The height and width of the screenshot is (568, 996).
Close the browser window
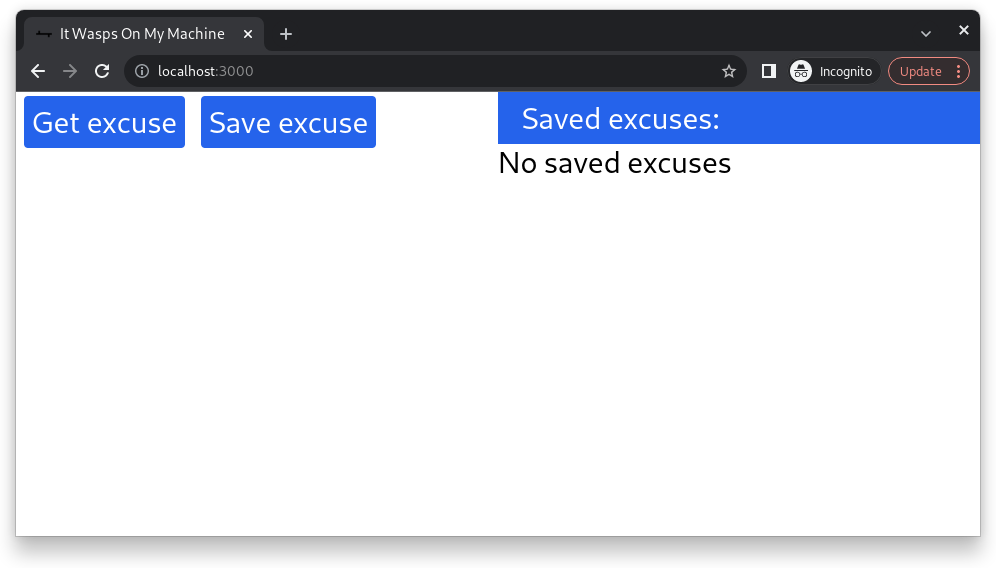click(964, 31)
